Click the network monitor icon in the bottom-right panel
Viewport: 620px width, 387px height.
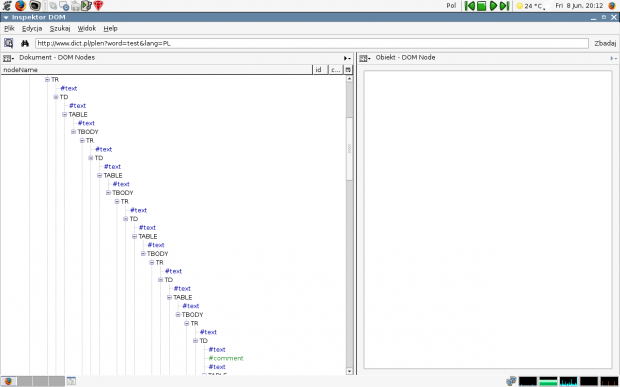pyautogui.click(x=511, y=381)
